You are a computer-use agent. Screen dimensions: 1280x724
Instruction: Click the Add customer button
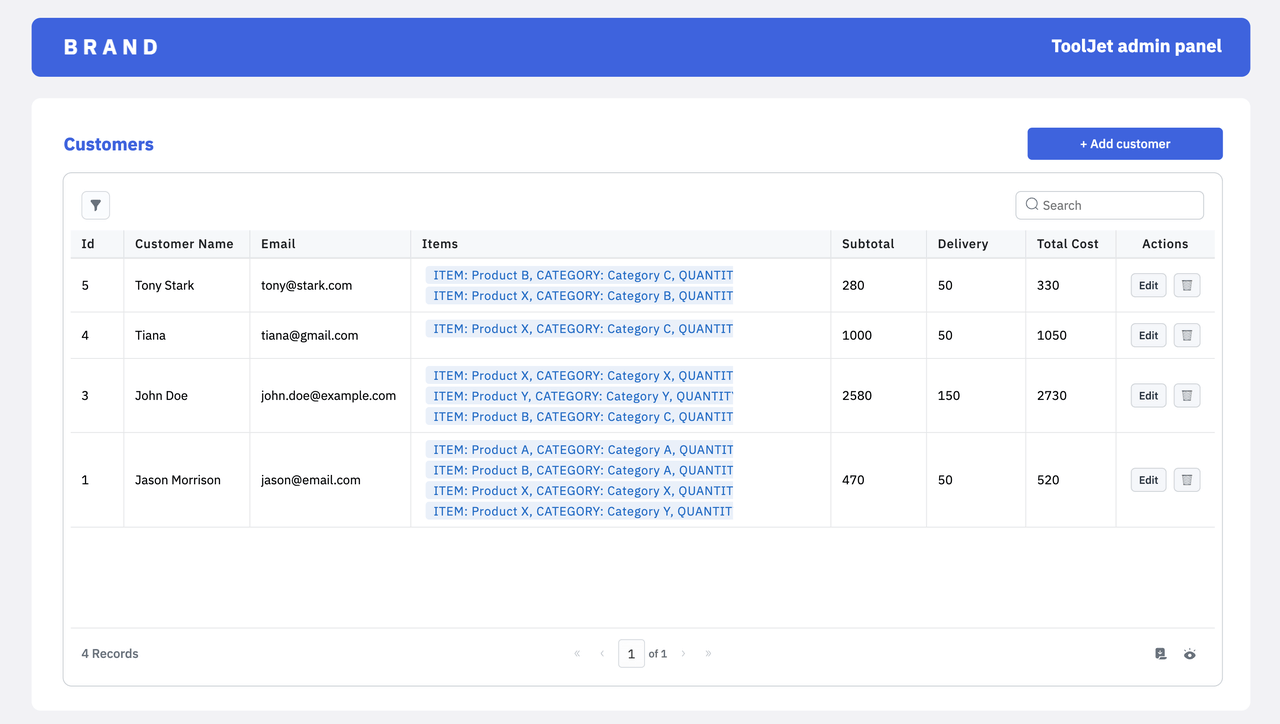click(x=1124, y=144)
